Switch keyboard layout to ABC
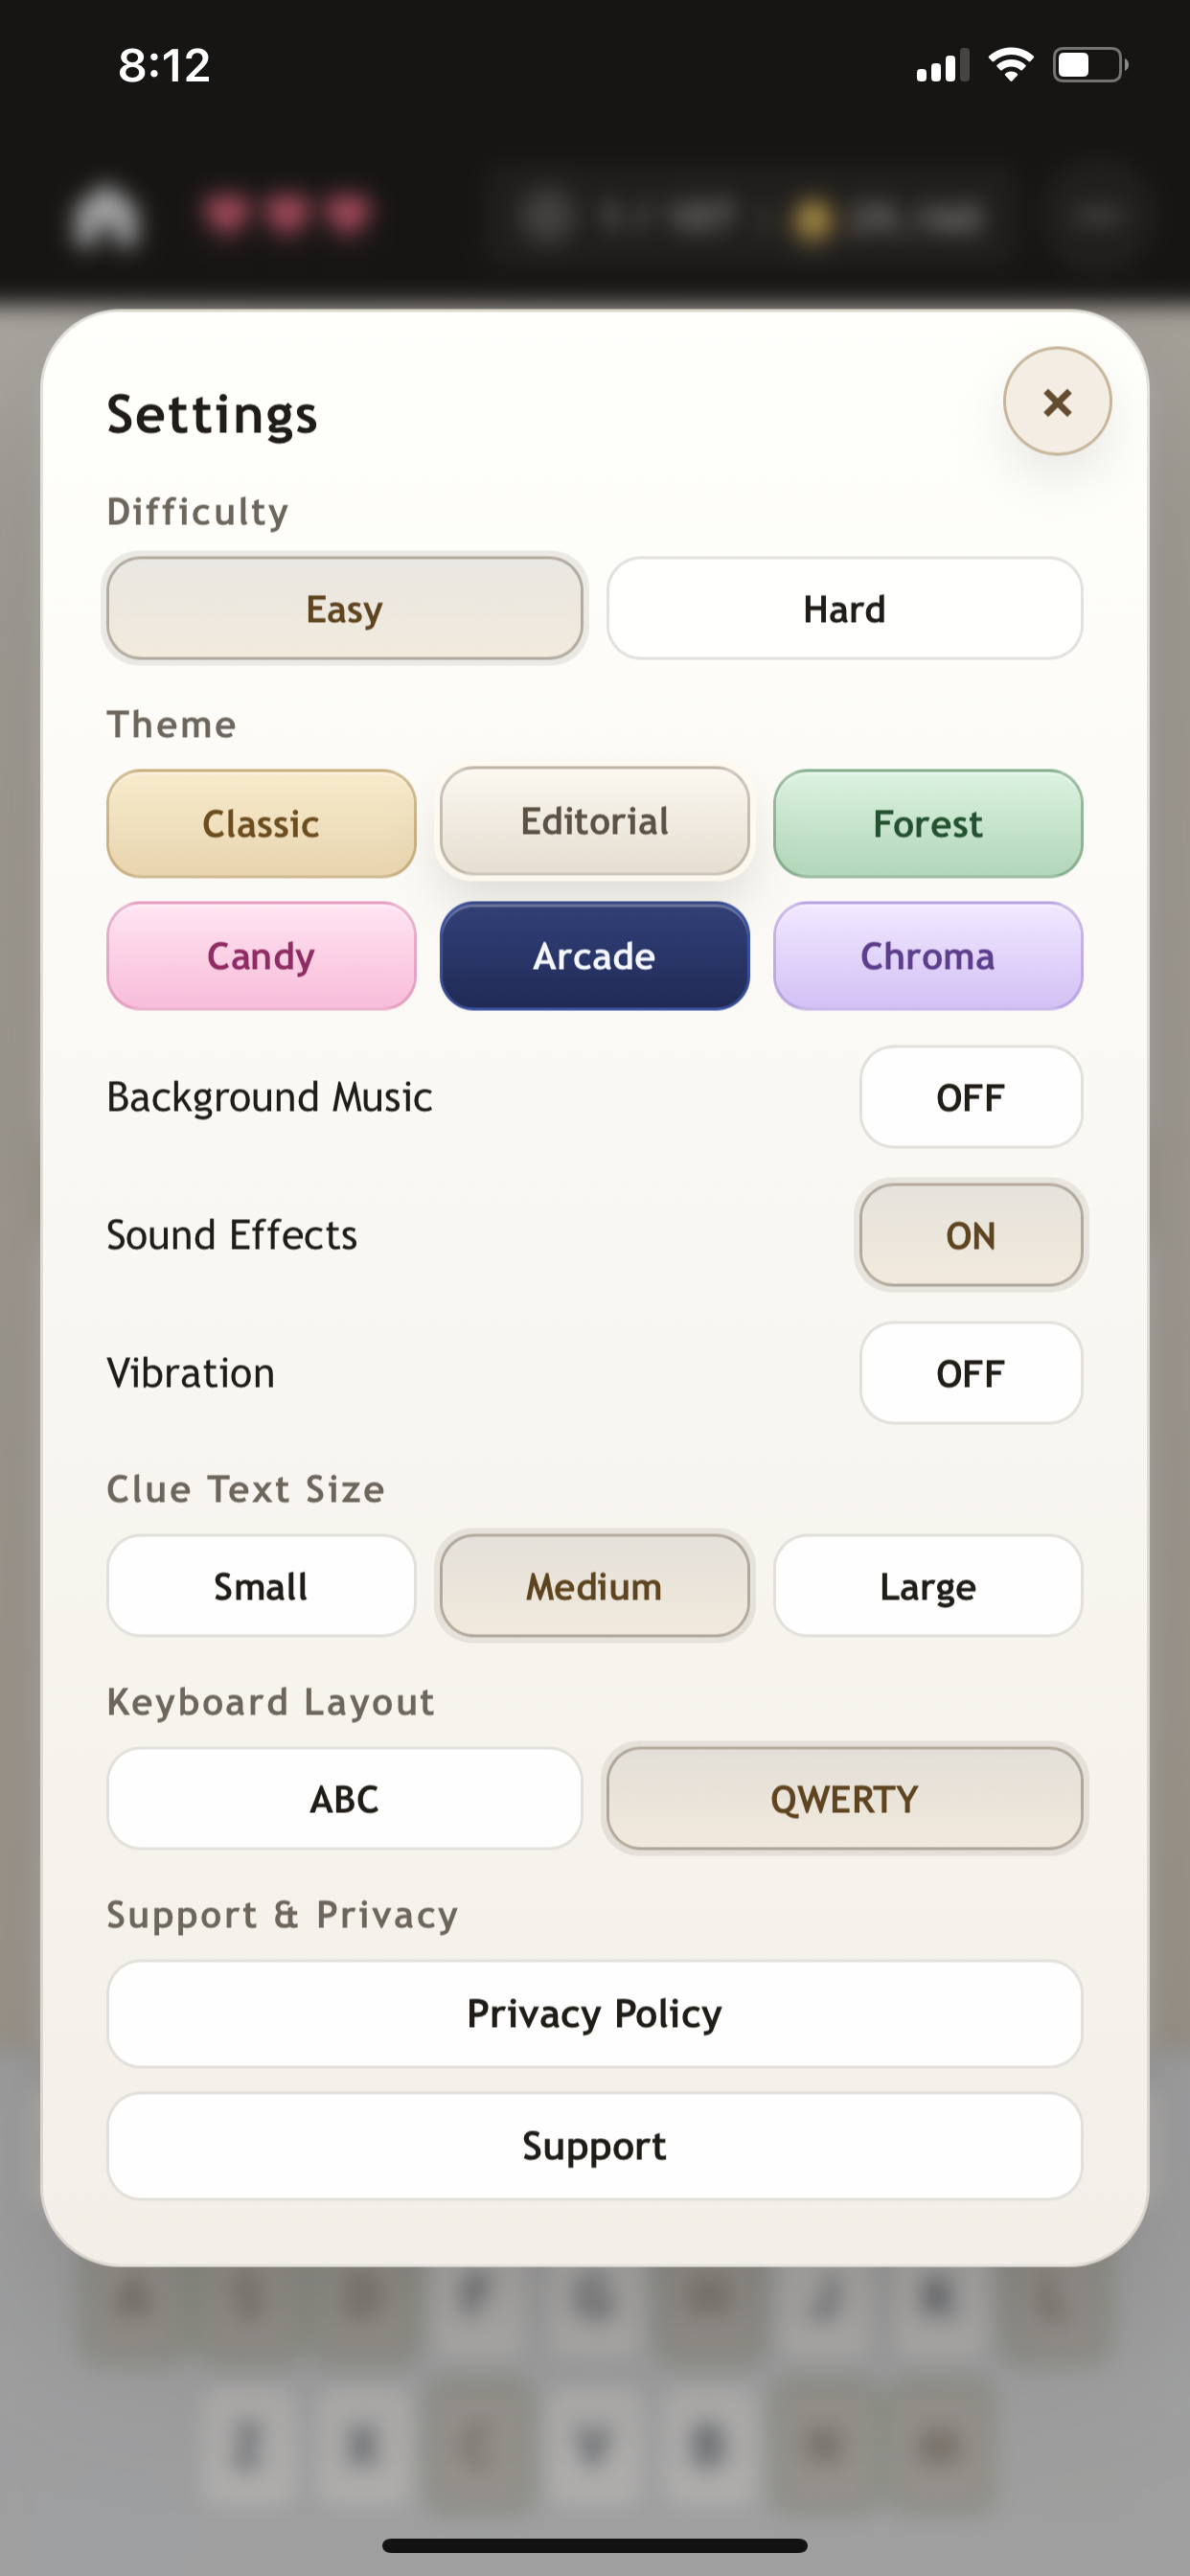The image size is (1190, 2576). (x=343, y=1797)
